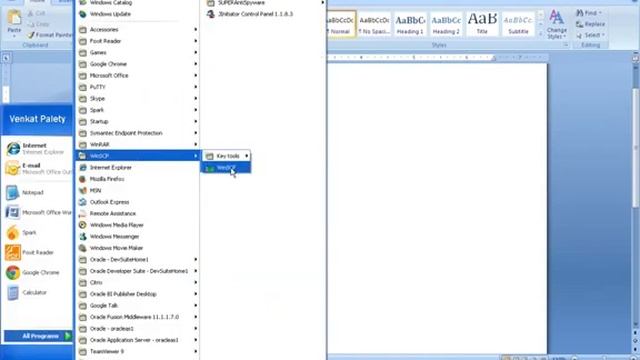The image size is (640, 360).
Task: Expand the Key tools submenu
Action: [226, 156]
